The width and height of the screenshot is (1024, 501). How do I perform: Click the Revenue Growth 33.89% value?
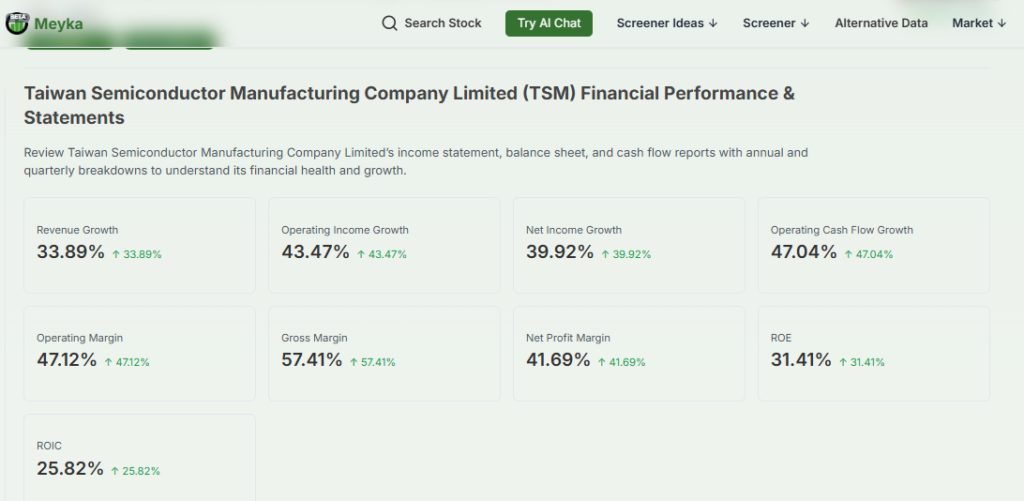pyautogui.click(x=71, y=252)
